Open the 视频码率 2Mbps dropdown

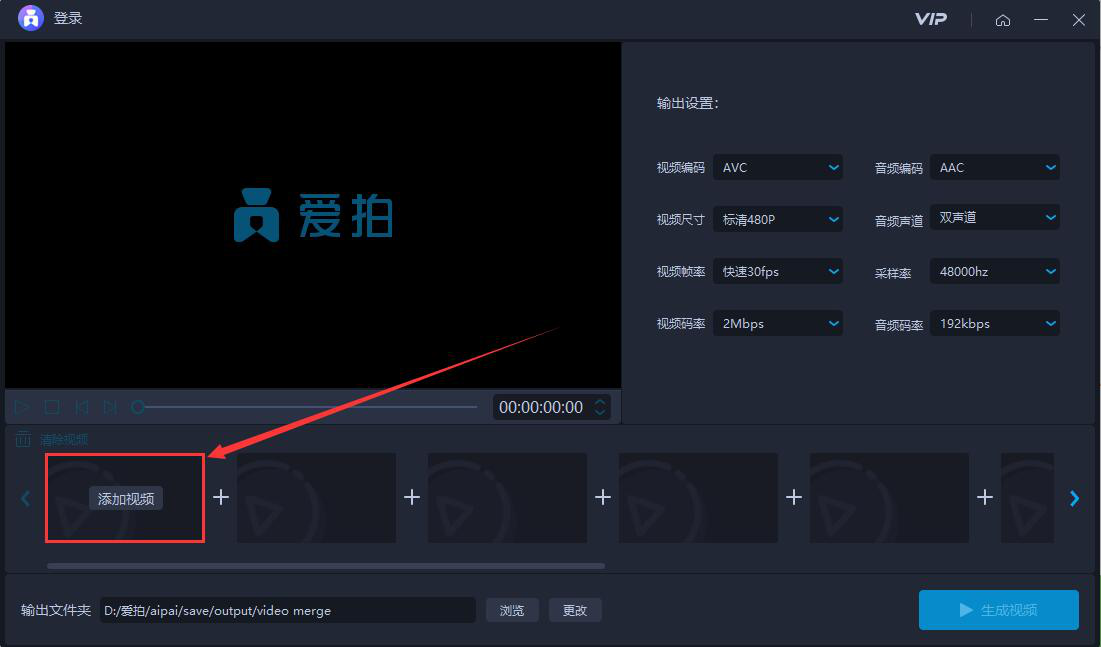click(x=778, y=323)
